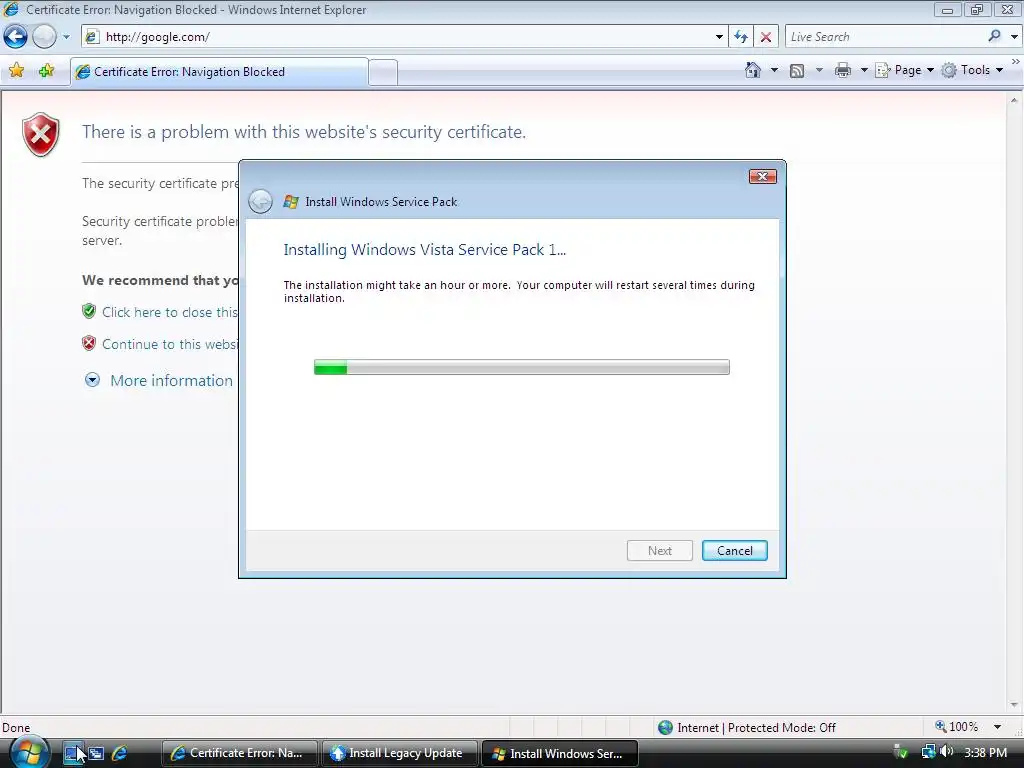Click the Switch between windows quick launch icon
Screen dimensions: 1024x768
click(97, 754)
